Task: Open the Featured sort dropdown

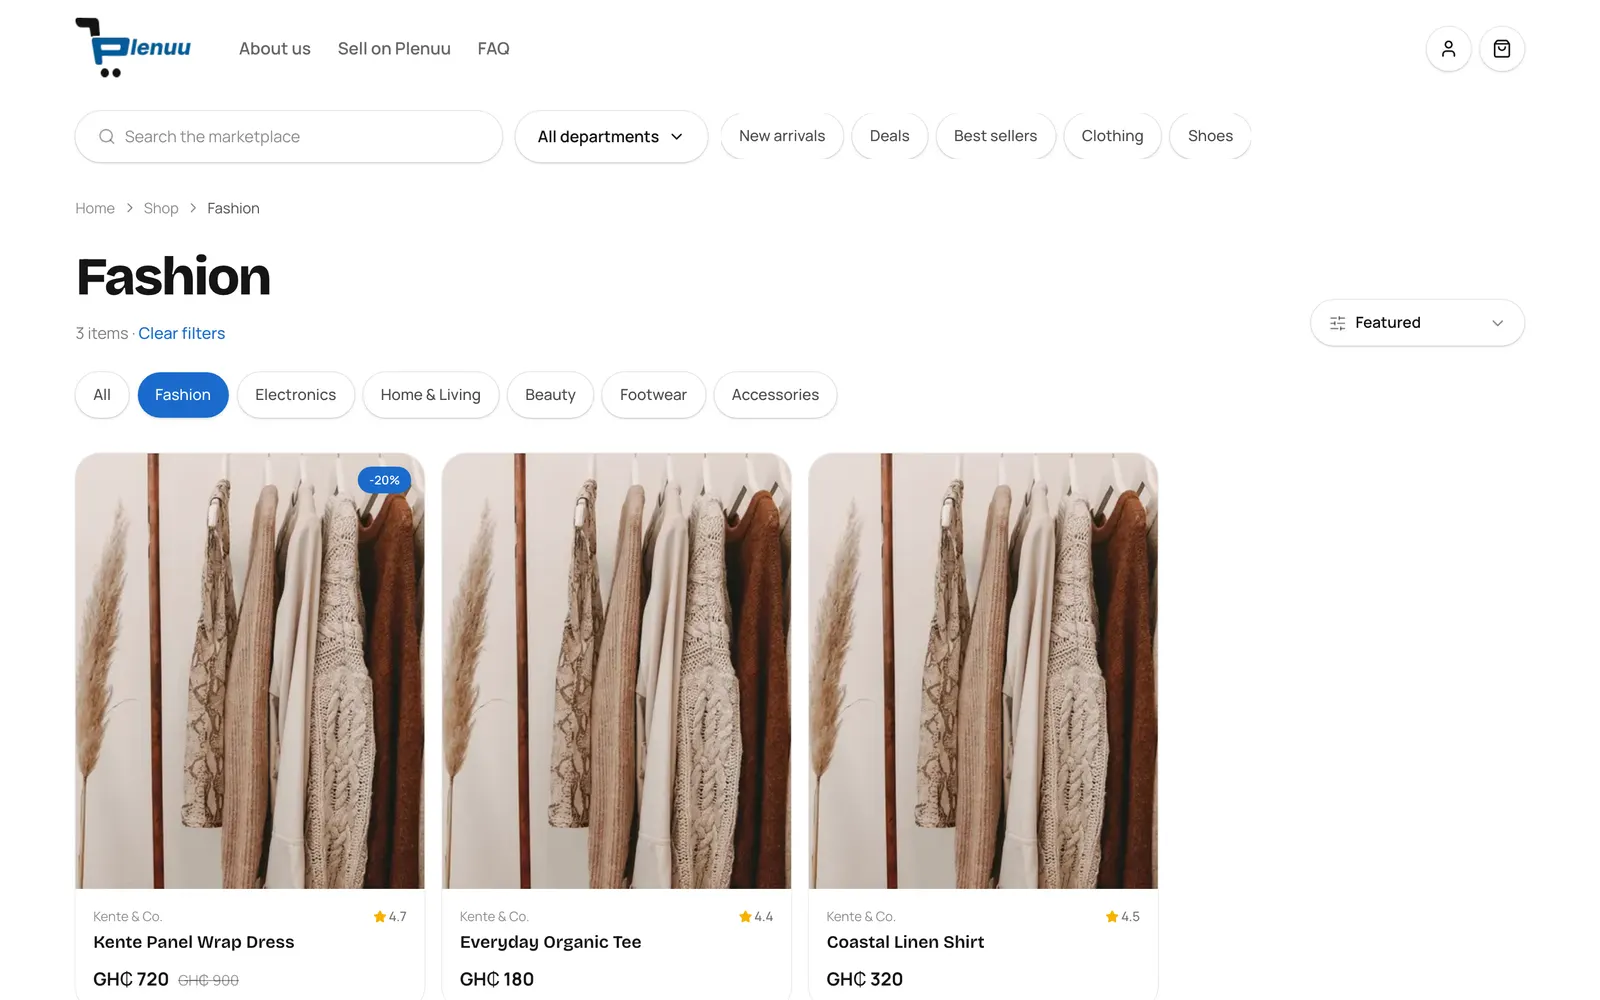Action: point(1417,323)
